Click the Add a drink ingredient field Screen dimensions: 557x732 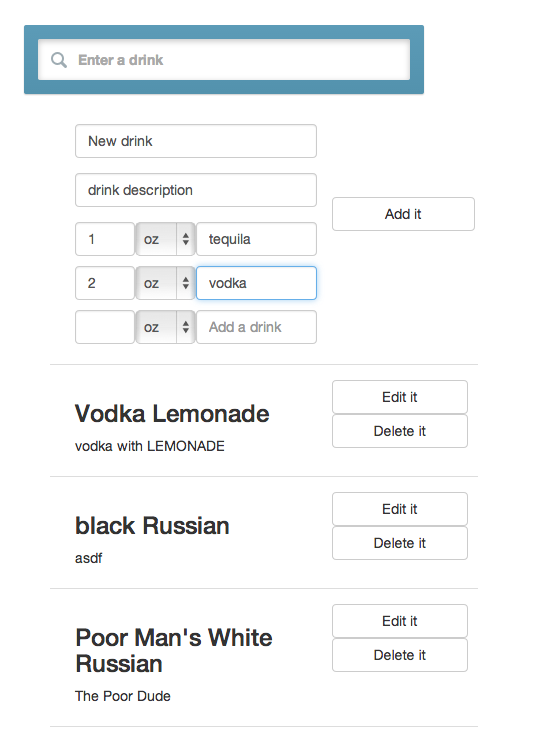[256, 327]
